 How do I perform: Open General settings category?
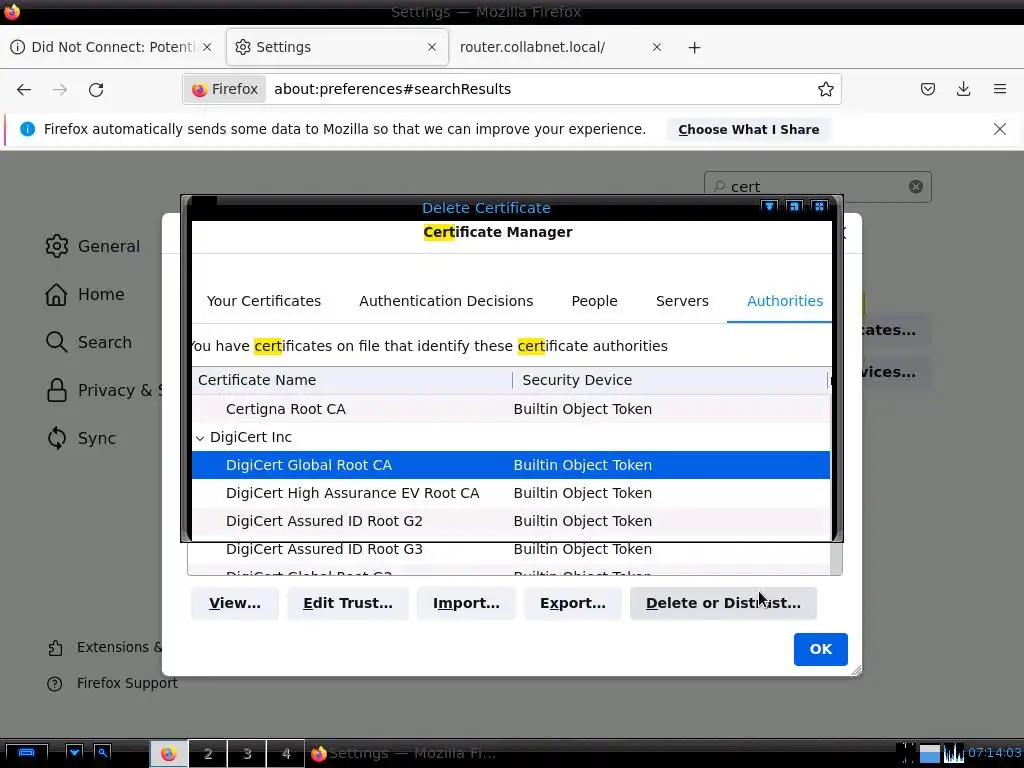(93, 246)
